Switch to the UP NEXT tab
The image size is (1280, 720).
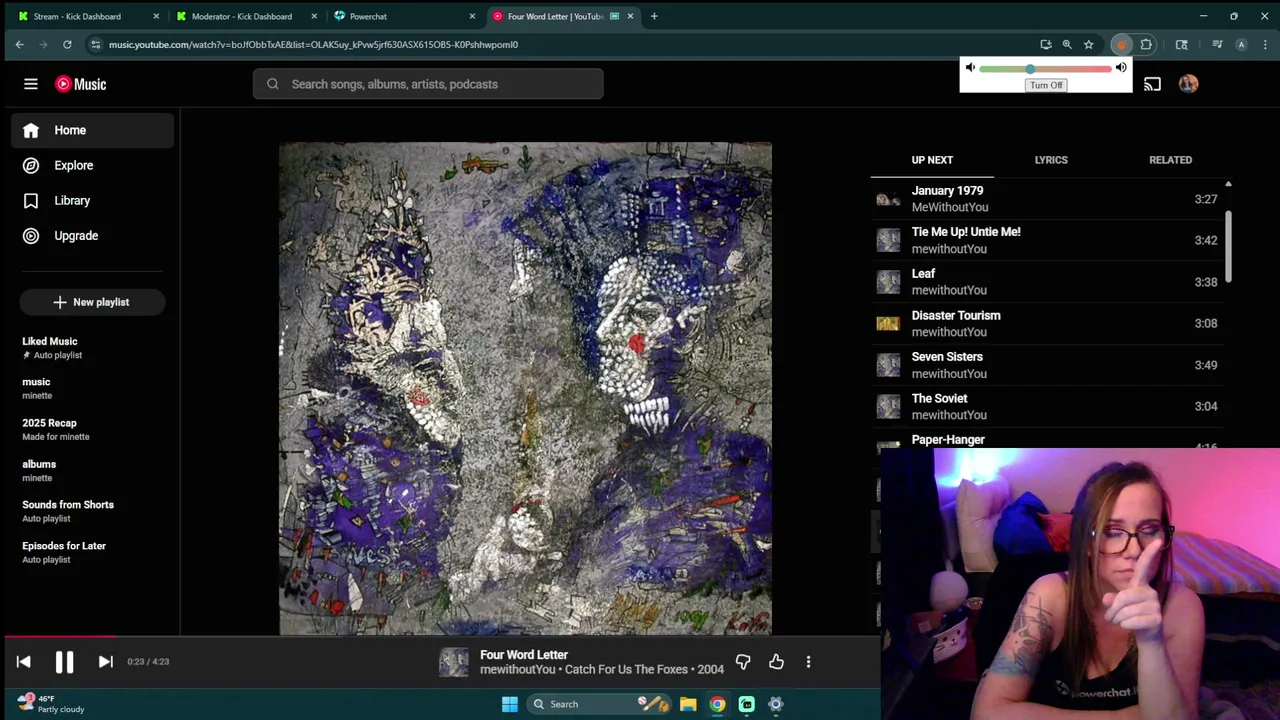tap(932, 160)
